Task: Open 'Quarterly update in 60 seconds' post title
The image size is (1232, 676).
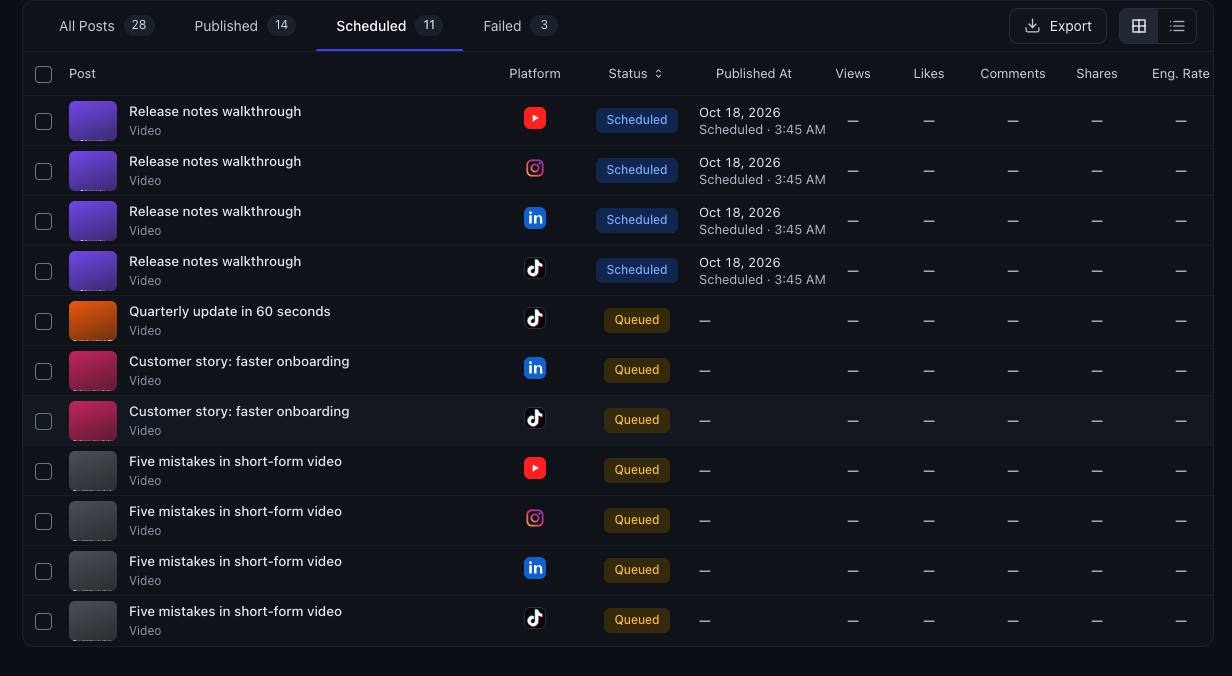Action: coord(230,312)
